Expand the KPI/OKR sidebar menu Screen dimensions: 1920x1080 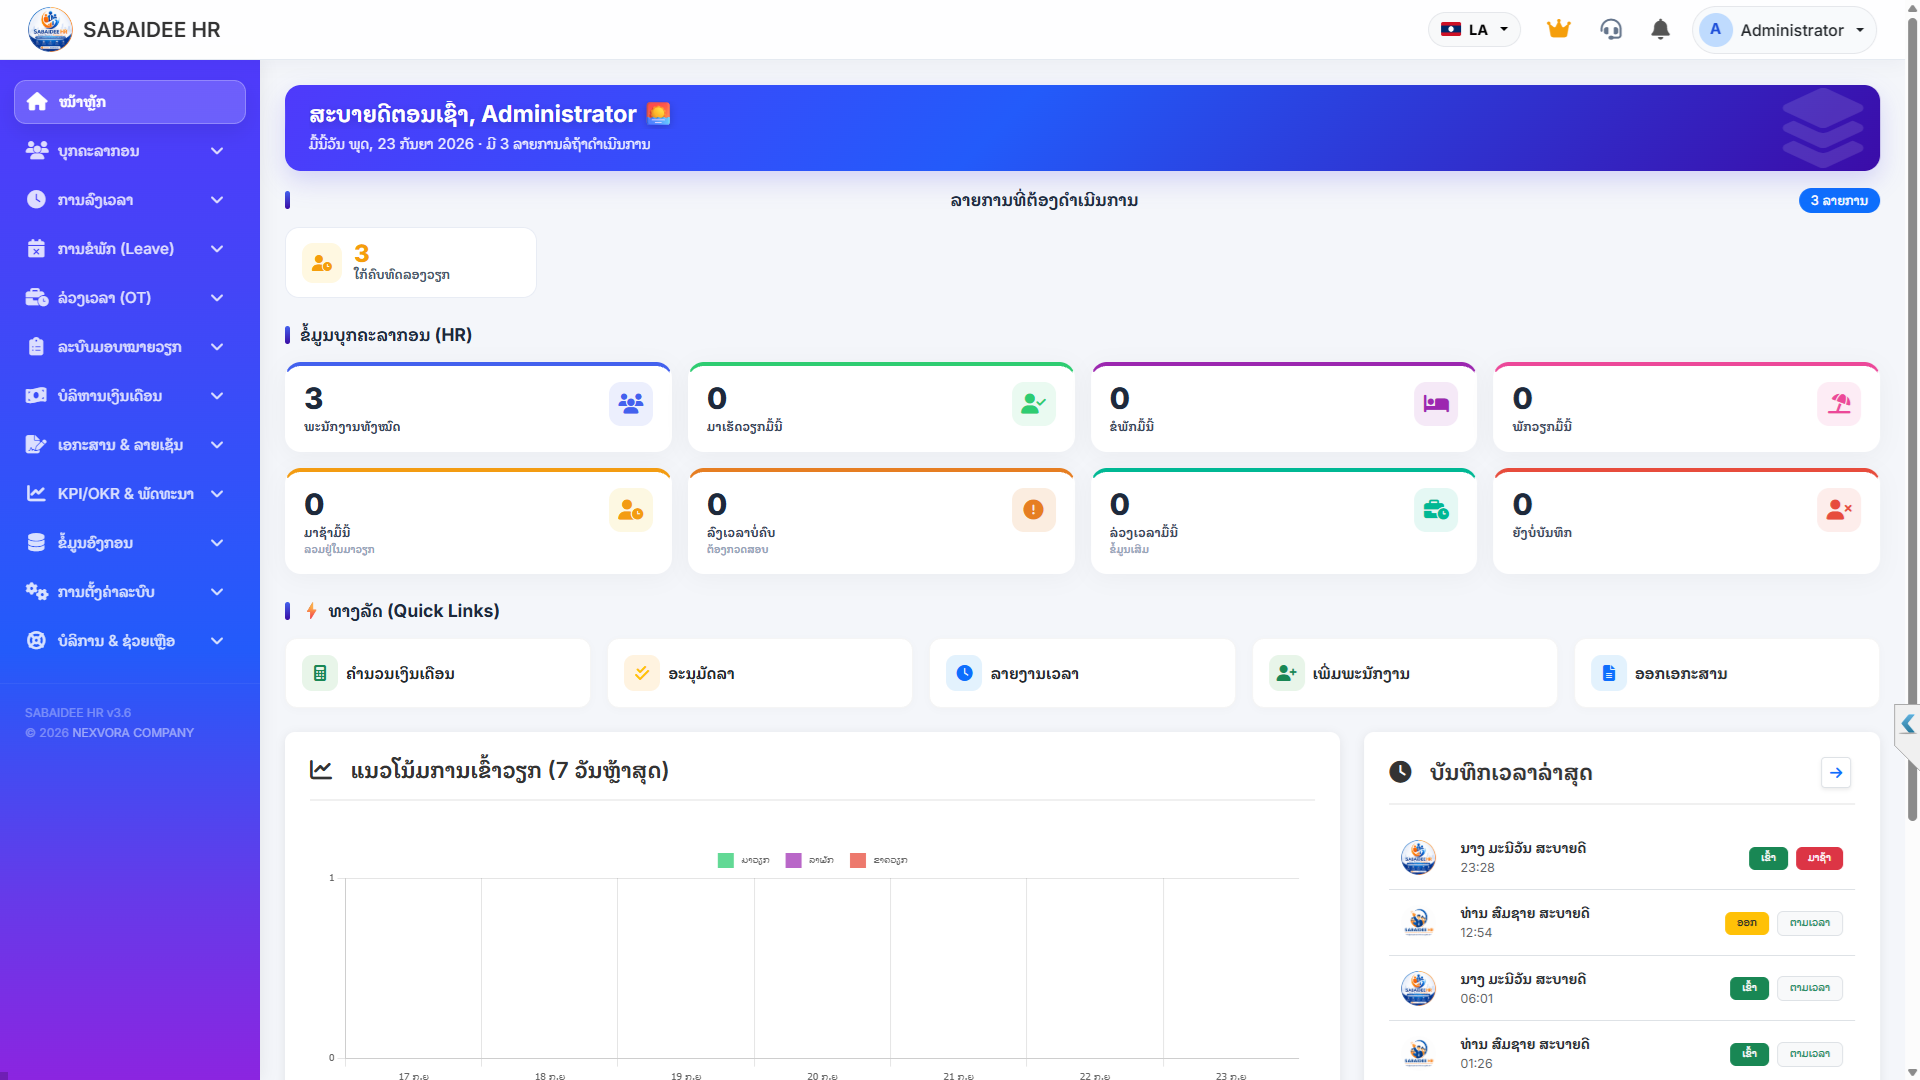pos(130,494)
